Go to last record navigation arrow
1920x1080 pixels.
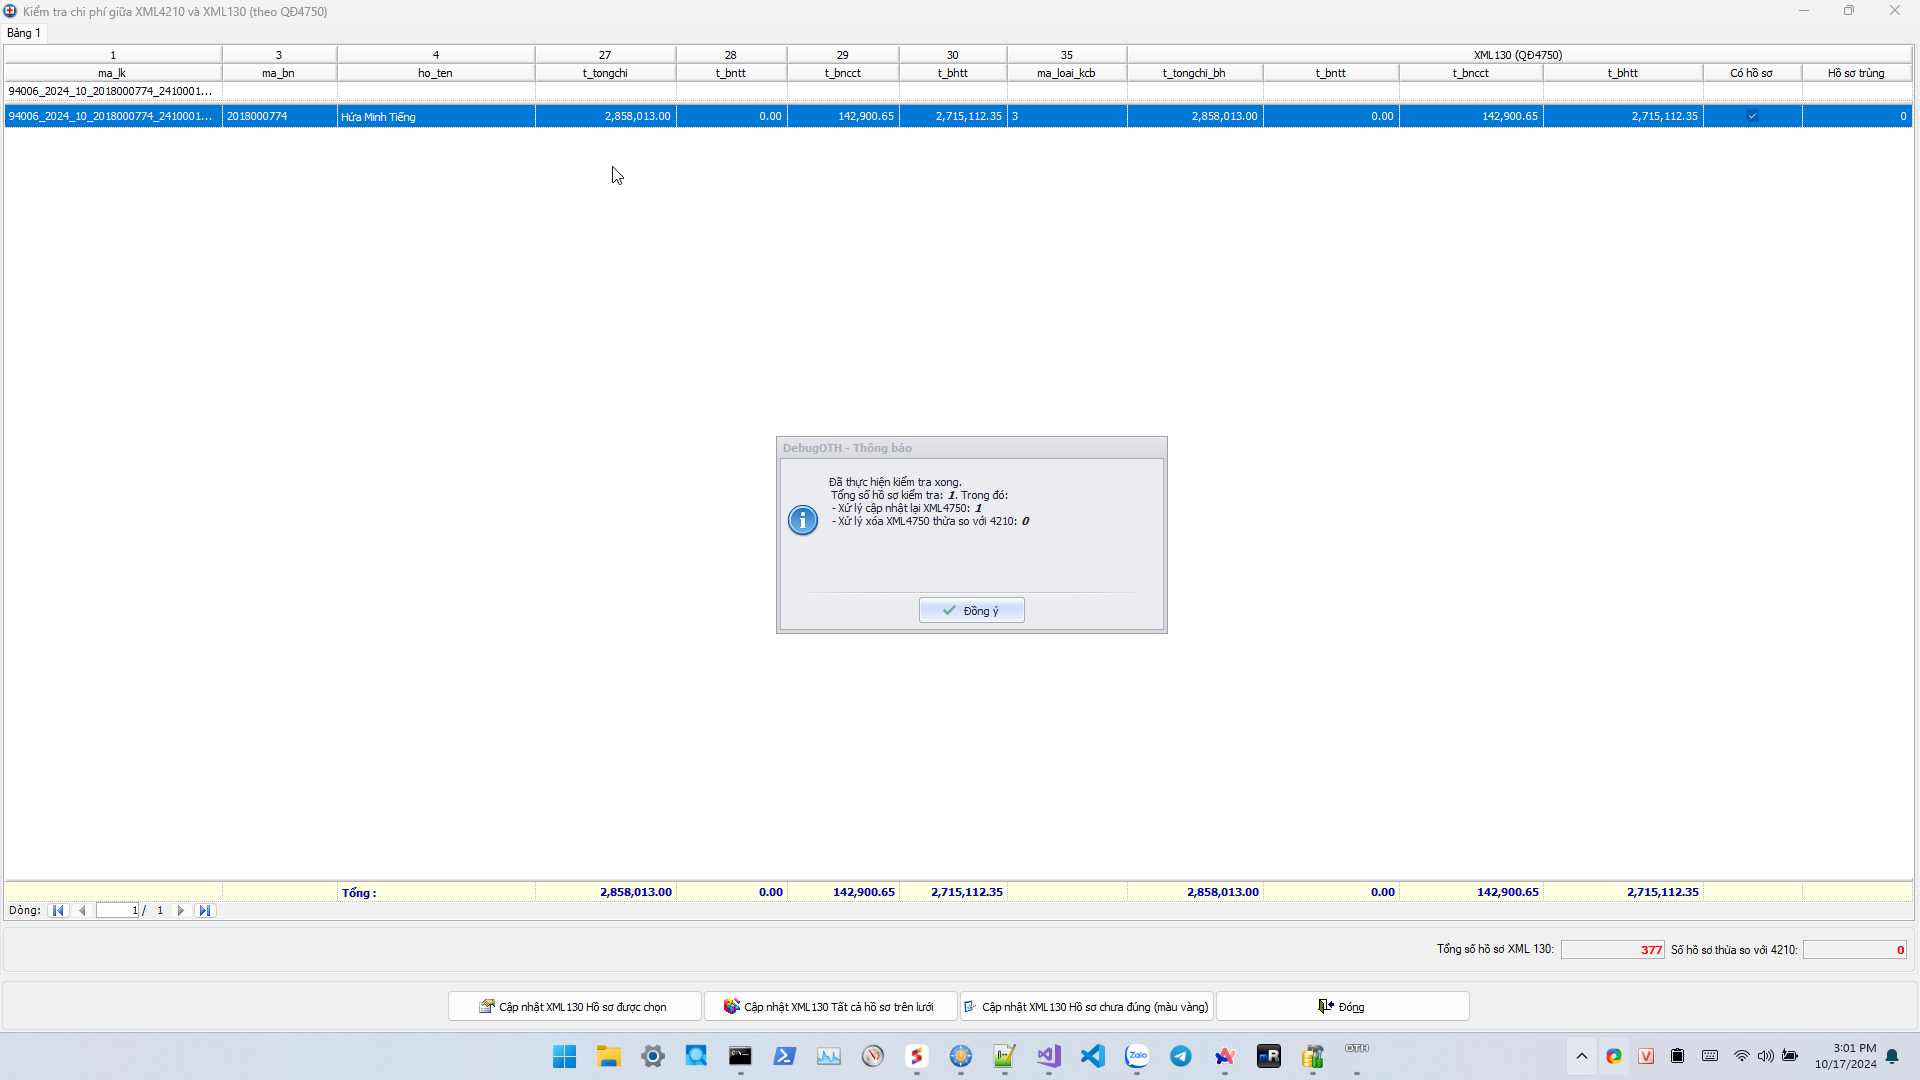pyautogui.click(x=204, y=910)
